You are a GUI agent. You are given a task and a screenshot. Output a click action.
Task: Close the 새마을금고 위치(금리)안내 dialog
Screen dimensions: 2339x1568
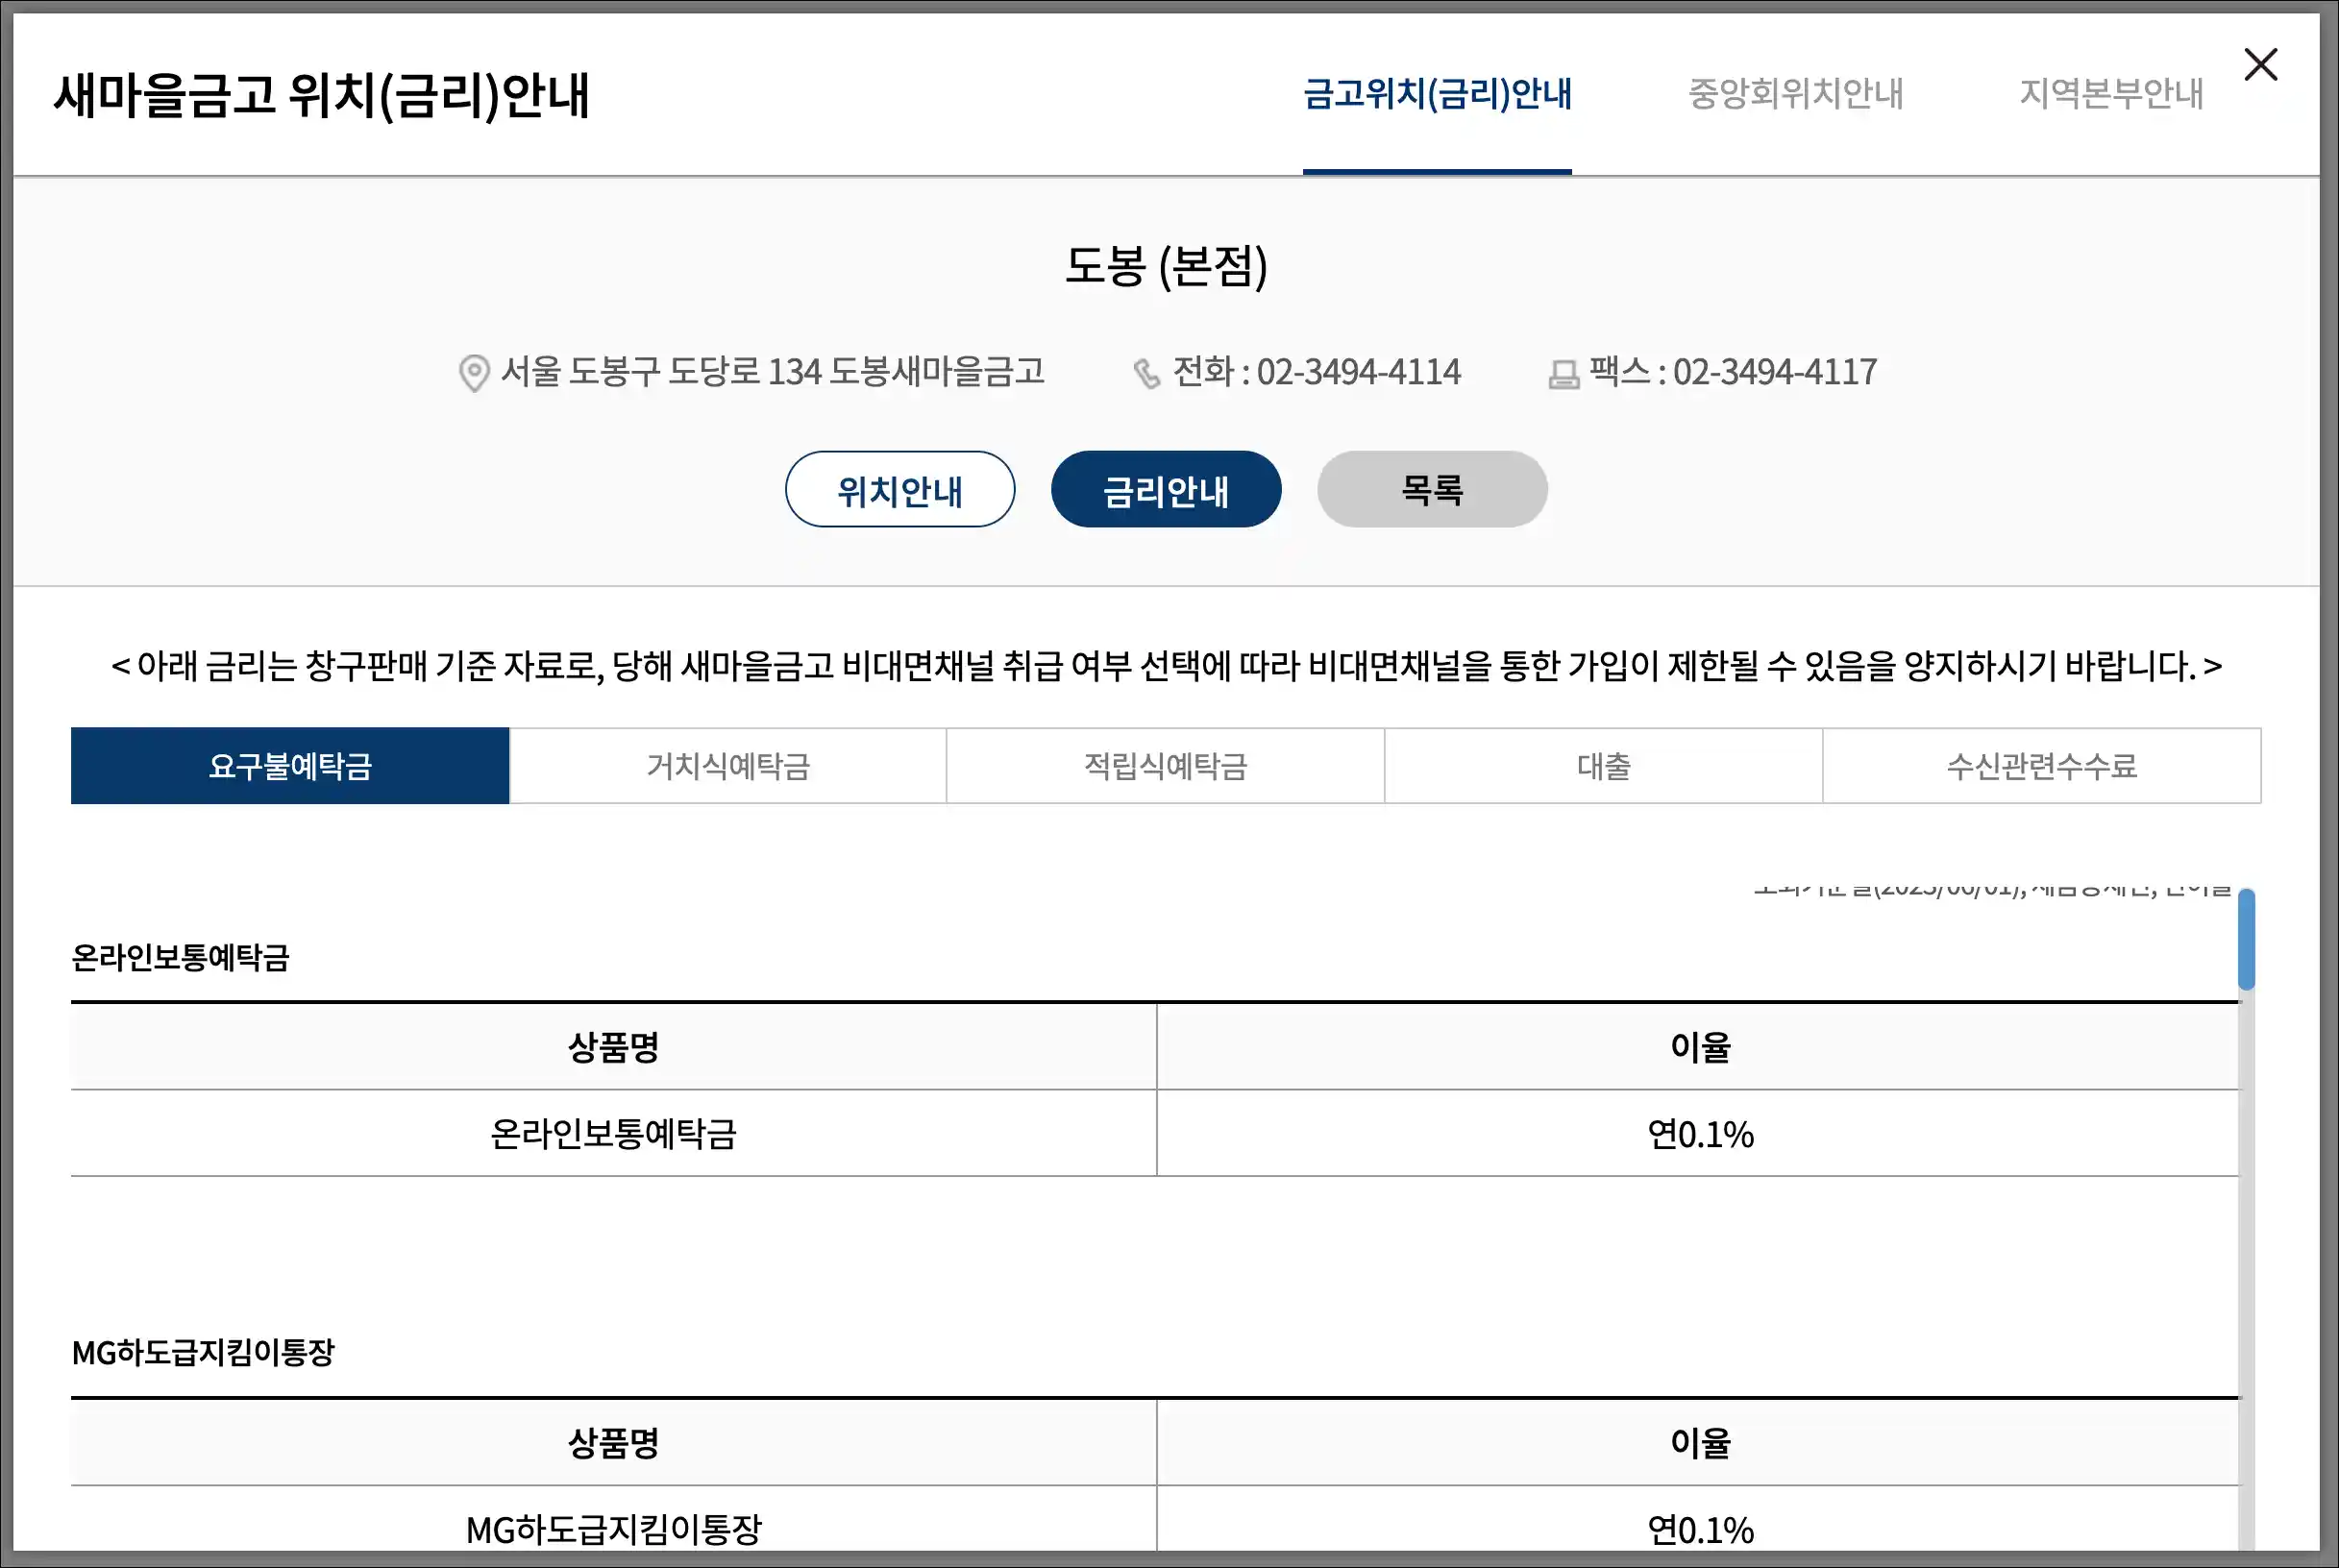tap(2260, 65)
